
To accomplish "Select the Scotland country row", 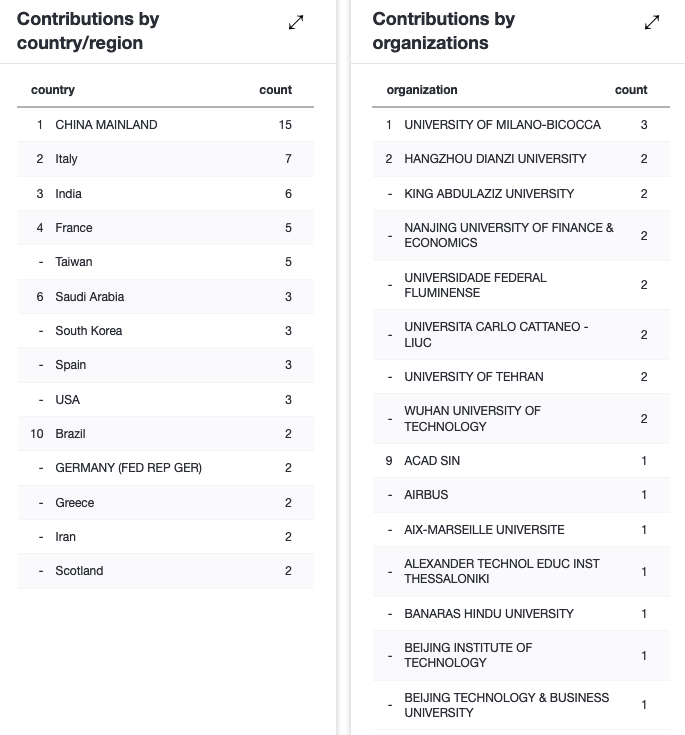I will 166,571.
